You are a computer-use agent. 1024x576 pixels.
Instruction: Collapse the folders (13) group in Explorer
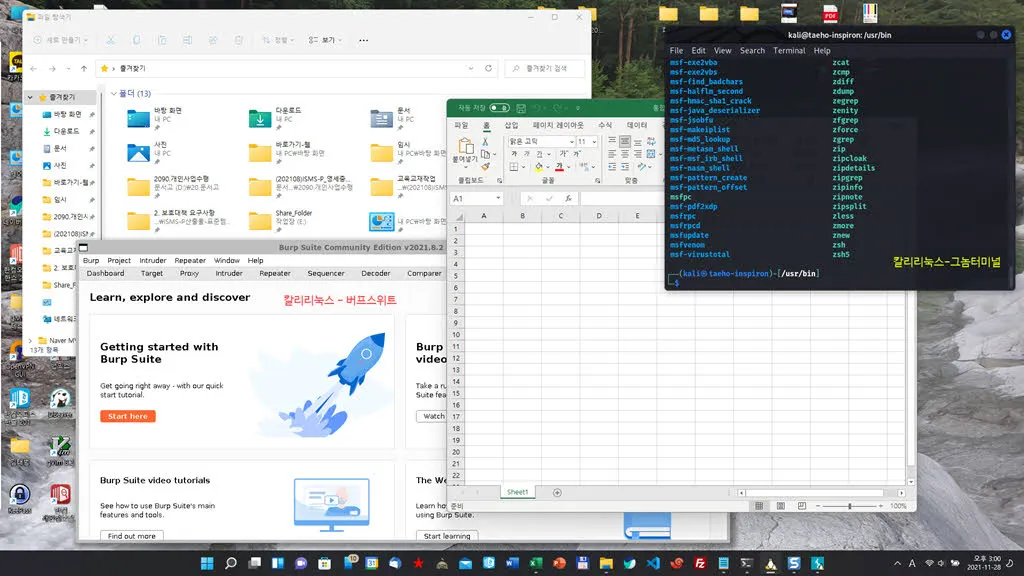pyautogui.click(x=114, y=94)
